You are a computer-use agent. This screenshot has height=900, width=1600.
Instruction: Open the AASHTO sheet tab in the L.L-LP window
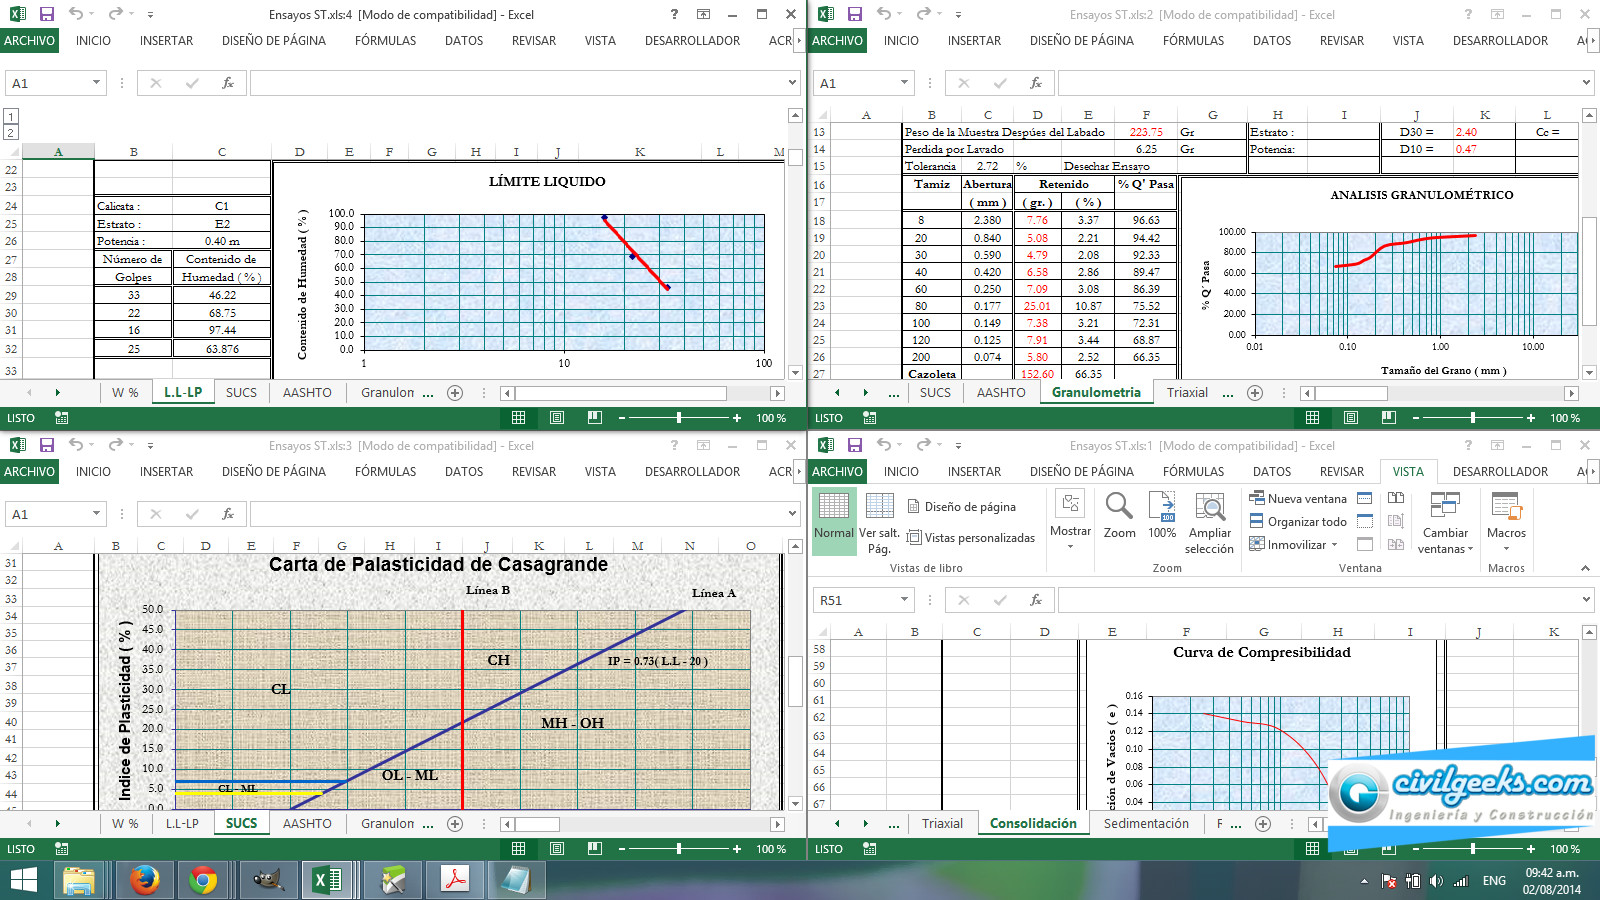[x=307, y=393]
